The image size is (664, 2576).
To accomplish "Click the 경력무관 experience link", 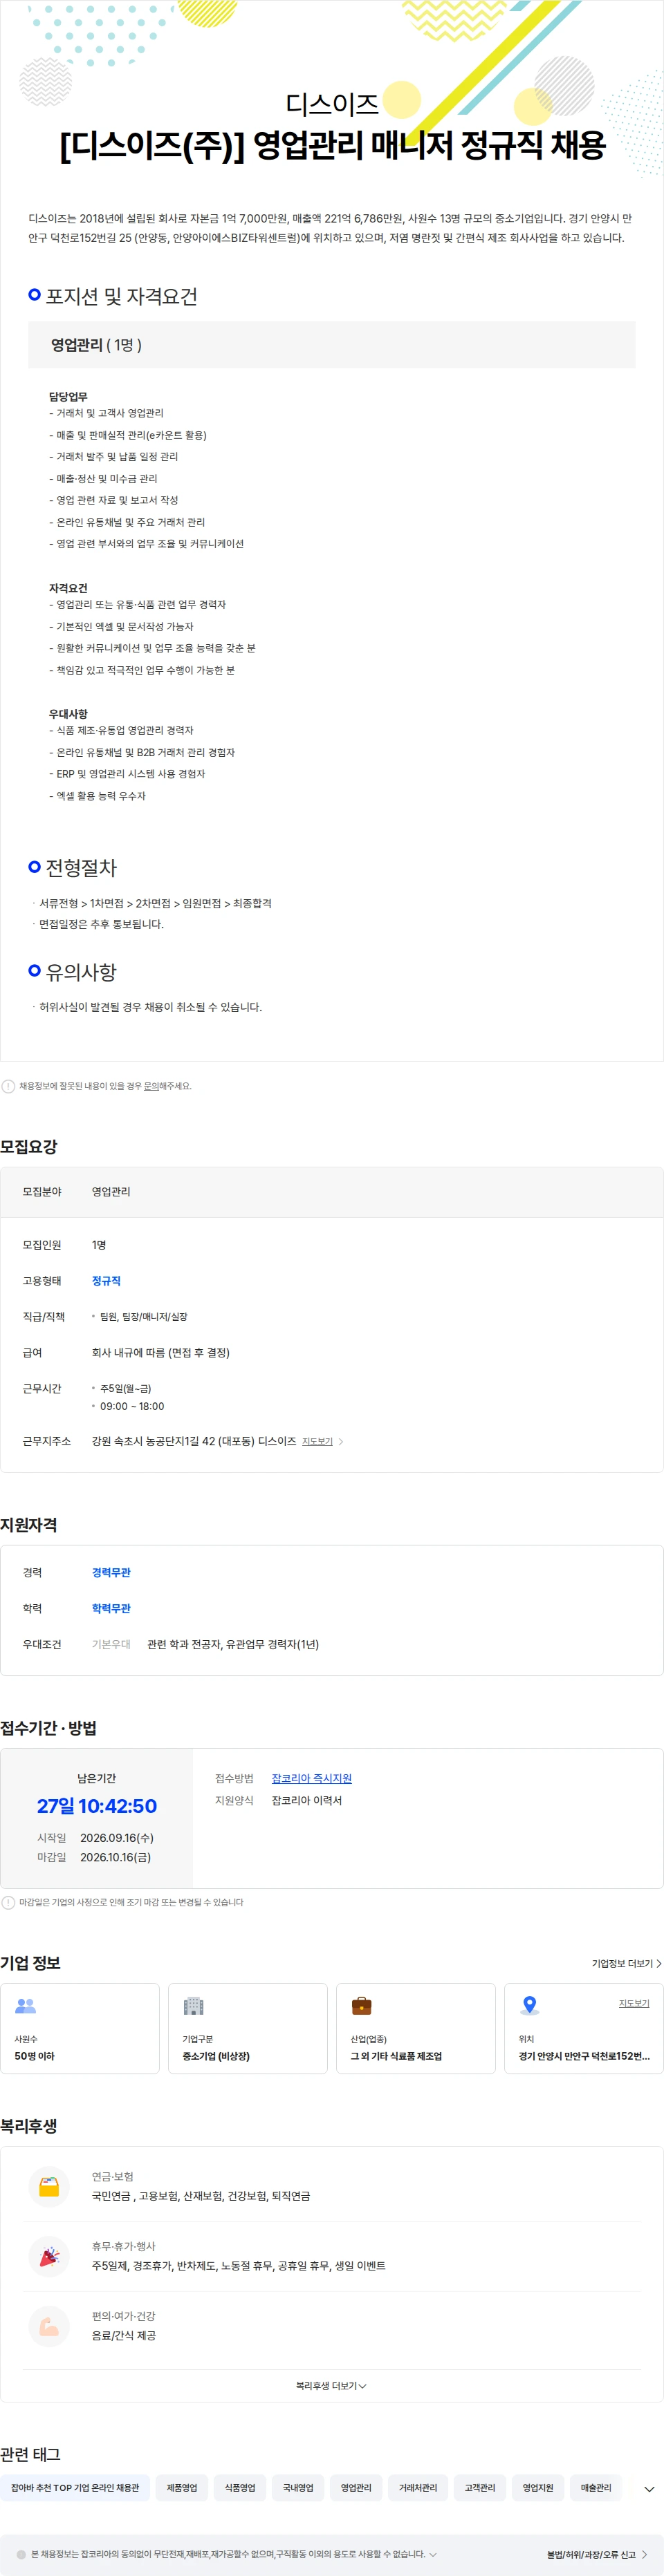I will (111, 1572).
